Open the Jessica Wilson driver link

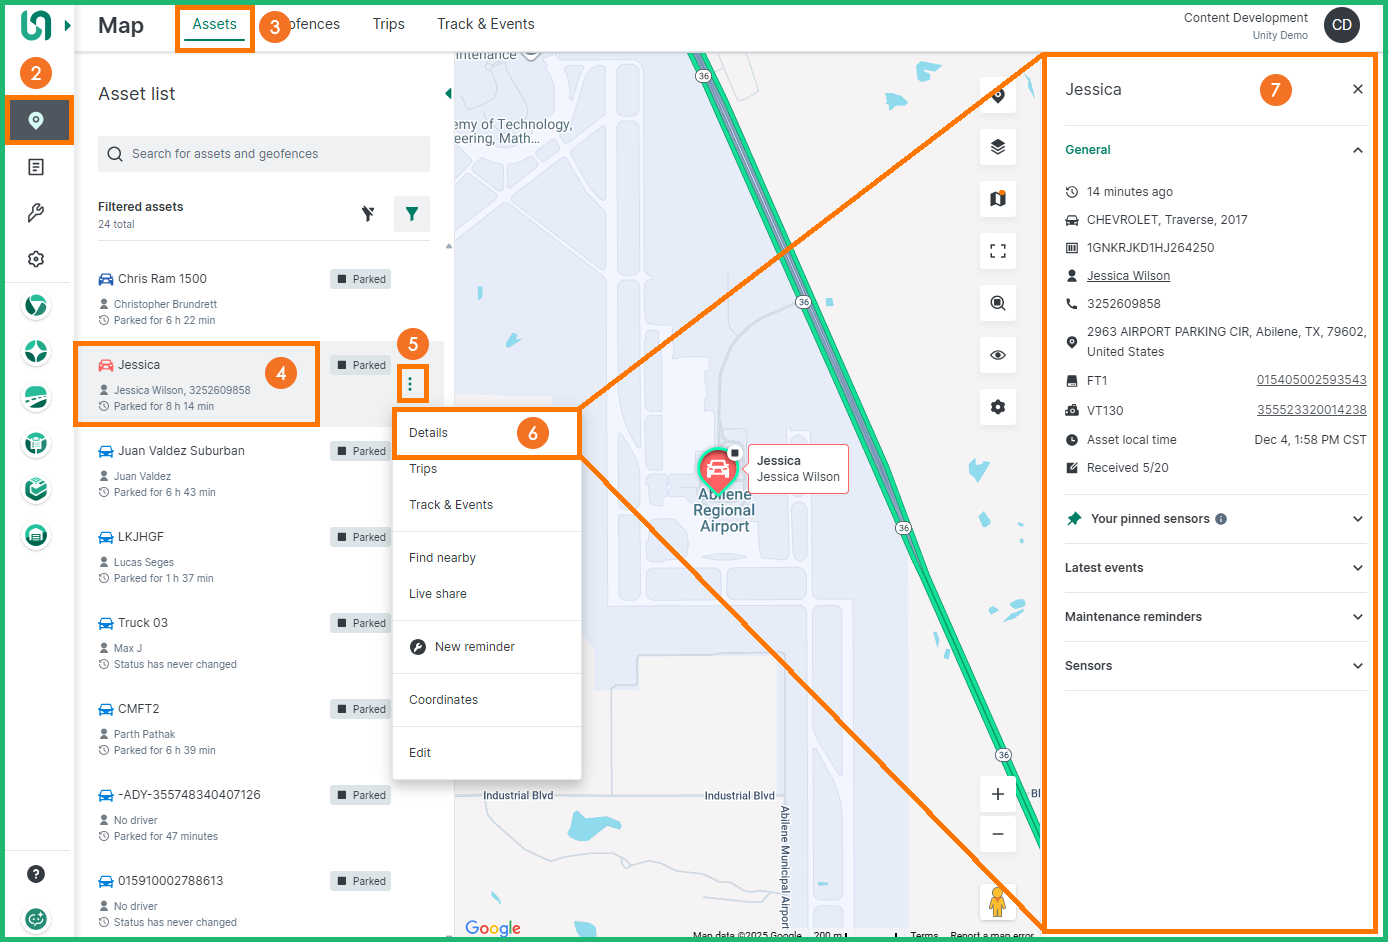click(x=1128, y=276)
